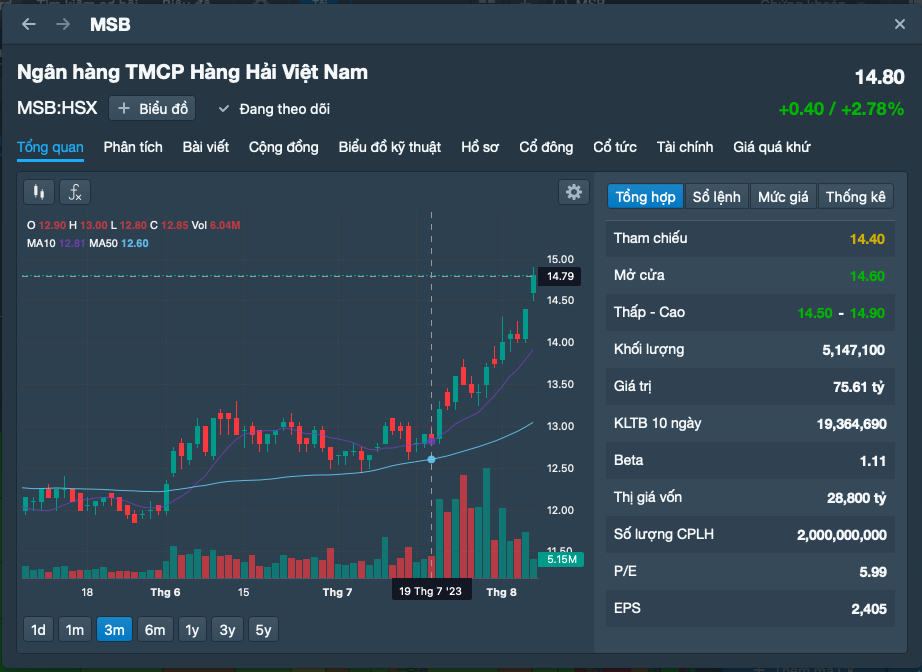Open the Hồ sơ tab
Screen dimensions: 922x672
[480, 147]
